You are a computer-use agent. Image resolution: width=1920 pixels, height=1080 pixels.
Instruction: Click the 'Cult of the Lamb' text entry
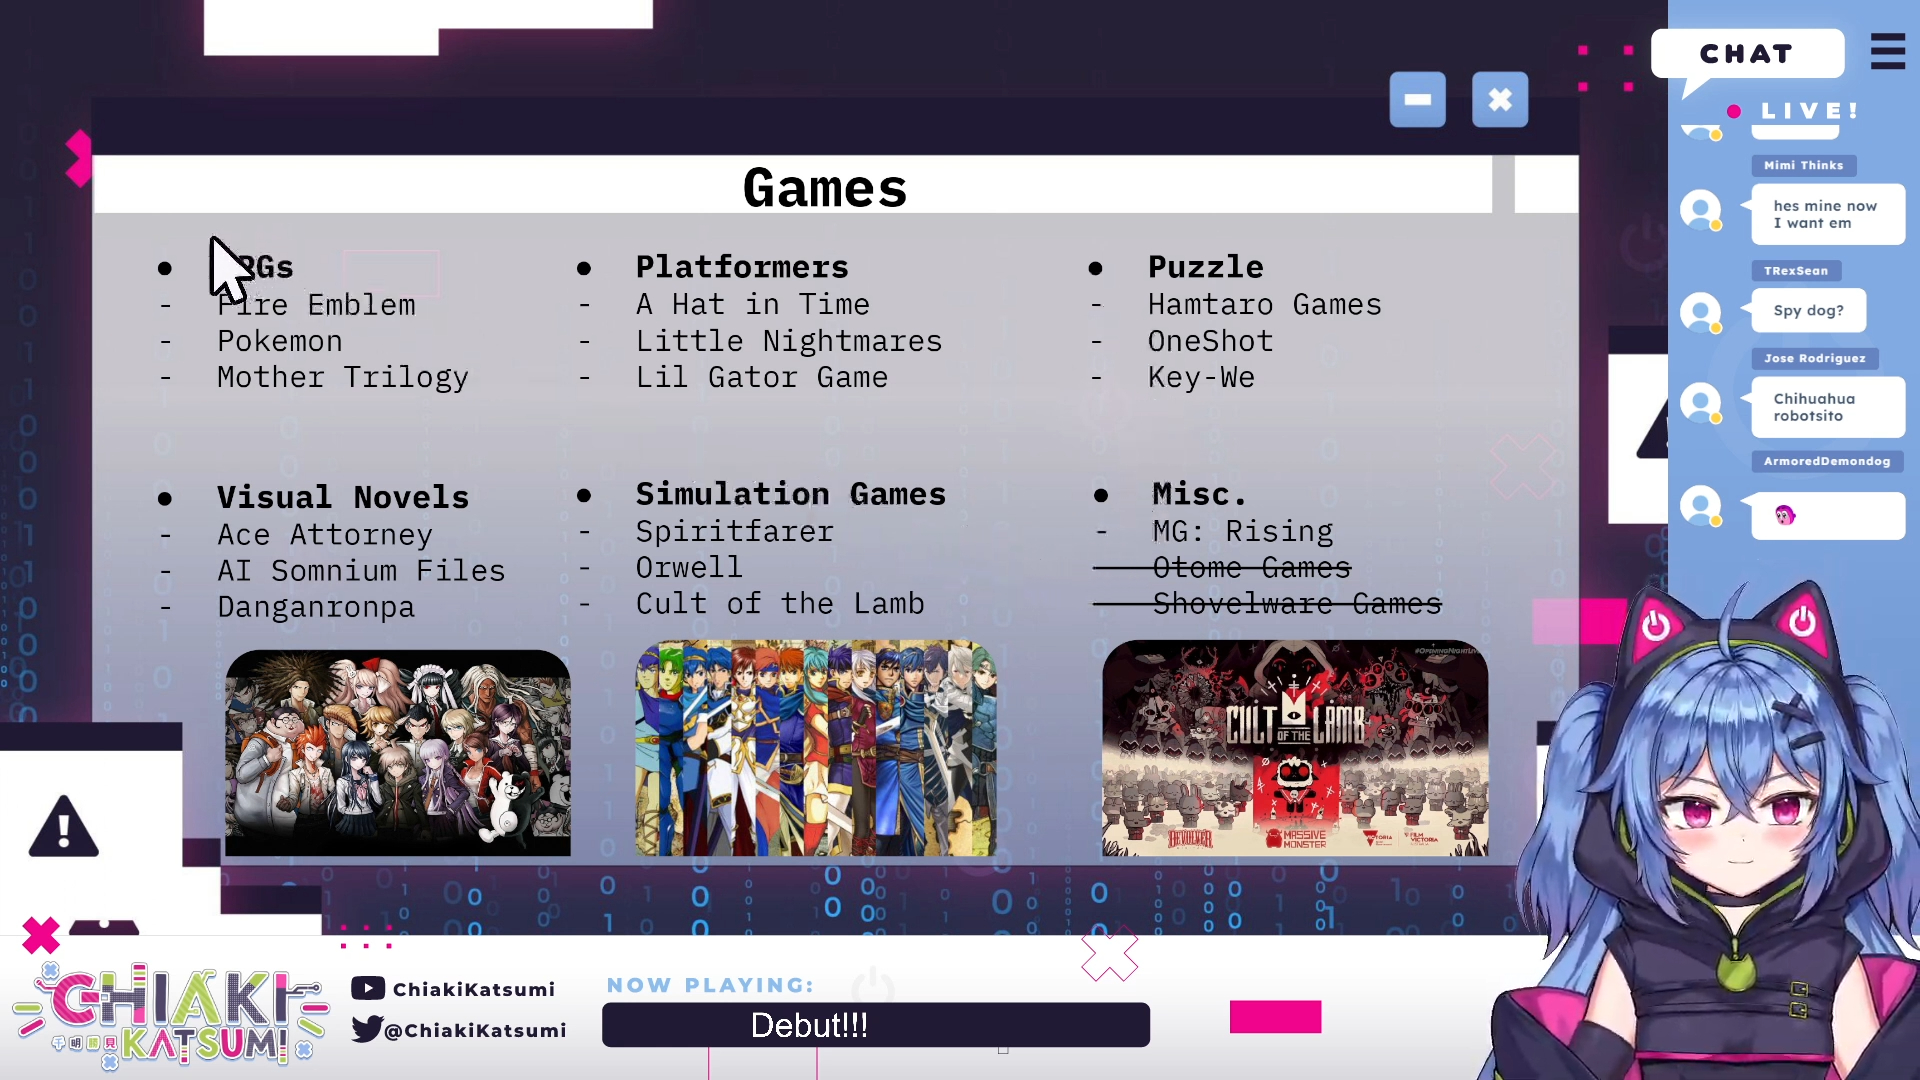(x=780, y=604)
